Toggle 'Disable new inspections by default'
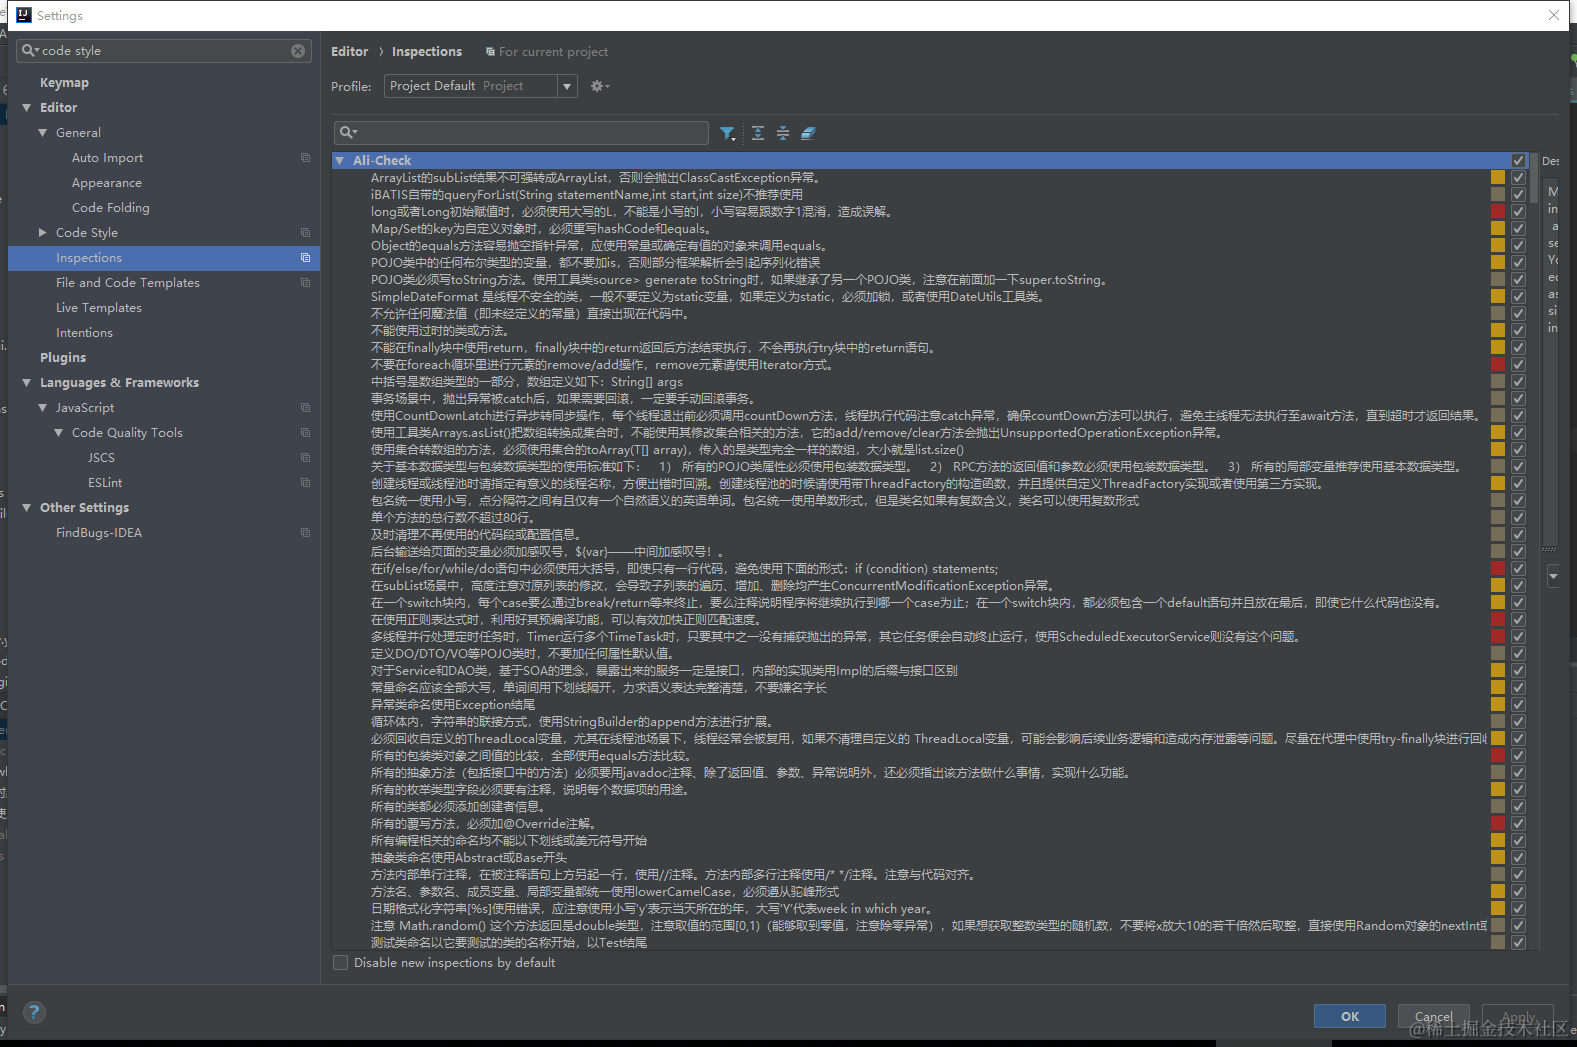This screenshot has width=1577, height=1047. click(x=341, y=963)
